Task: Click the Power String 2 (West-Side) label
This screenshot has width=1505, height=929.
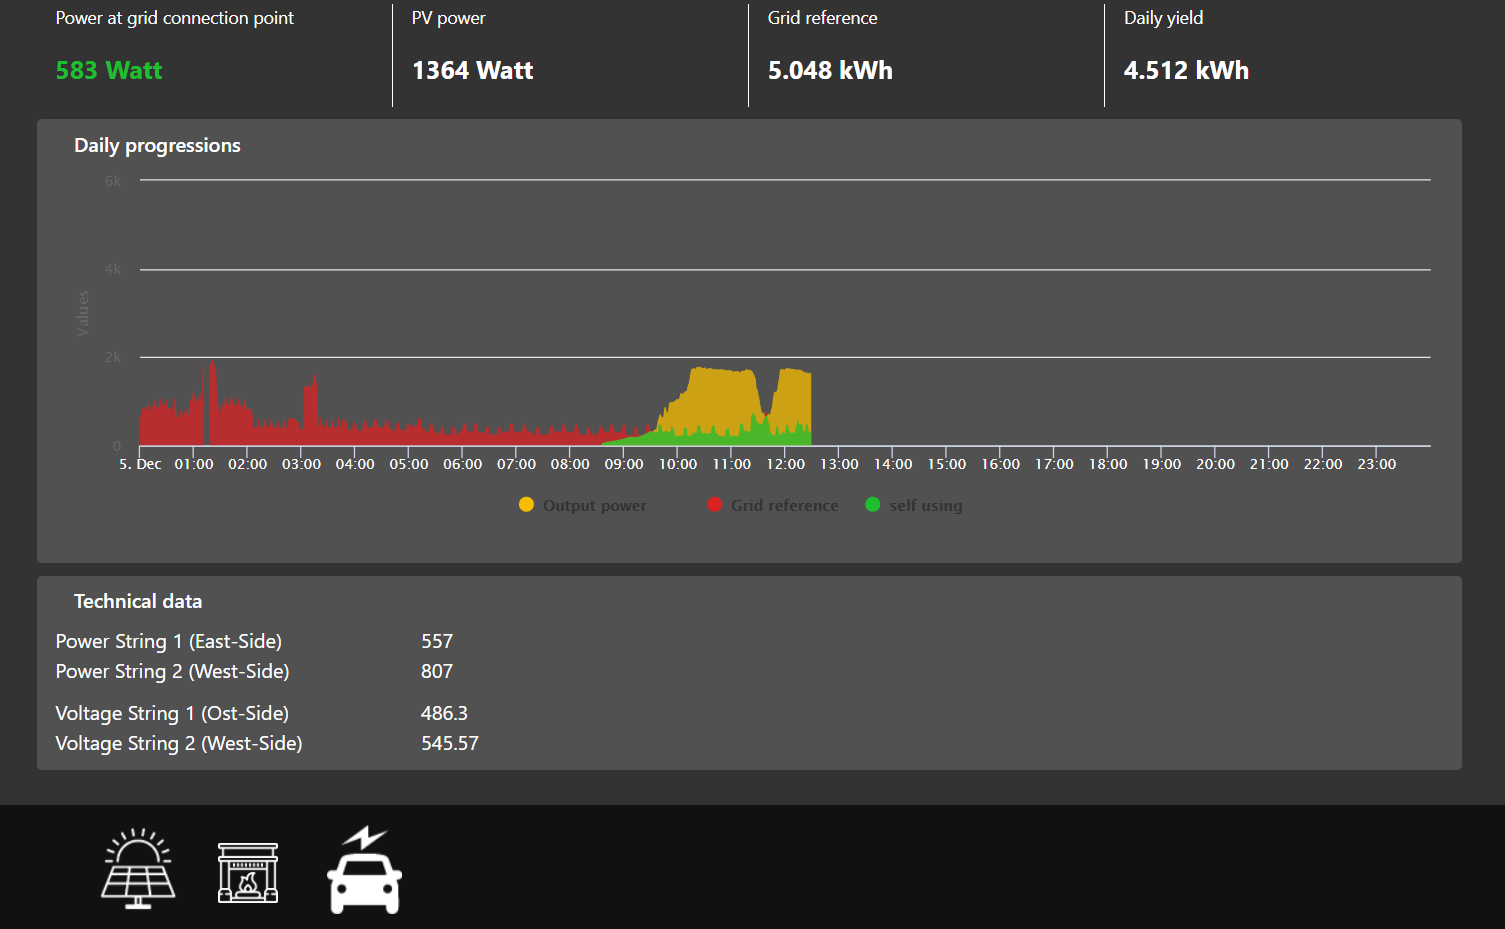Action: [x=172, y=672]
